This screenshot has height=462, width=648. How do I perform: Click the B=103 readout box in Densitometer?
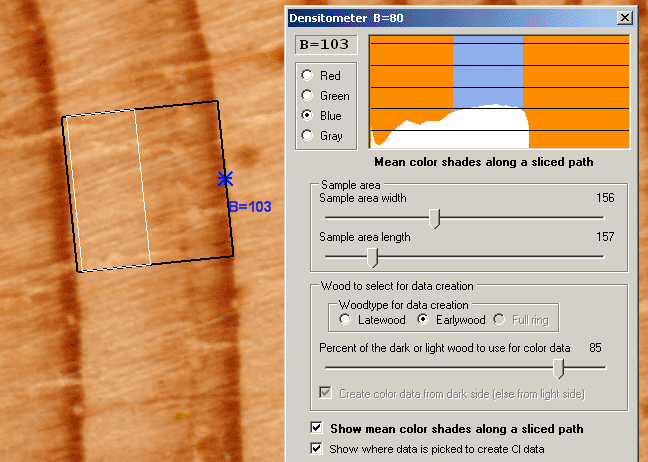click(x=326, y=45)
